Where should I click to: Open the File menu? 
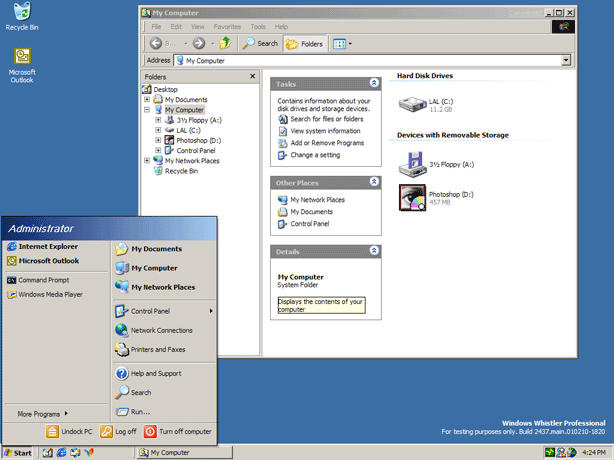[x=156, y=27]
